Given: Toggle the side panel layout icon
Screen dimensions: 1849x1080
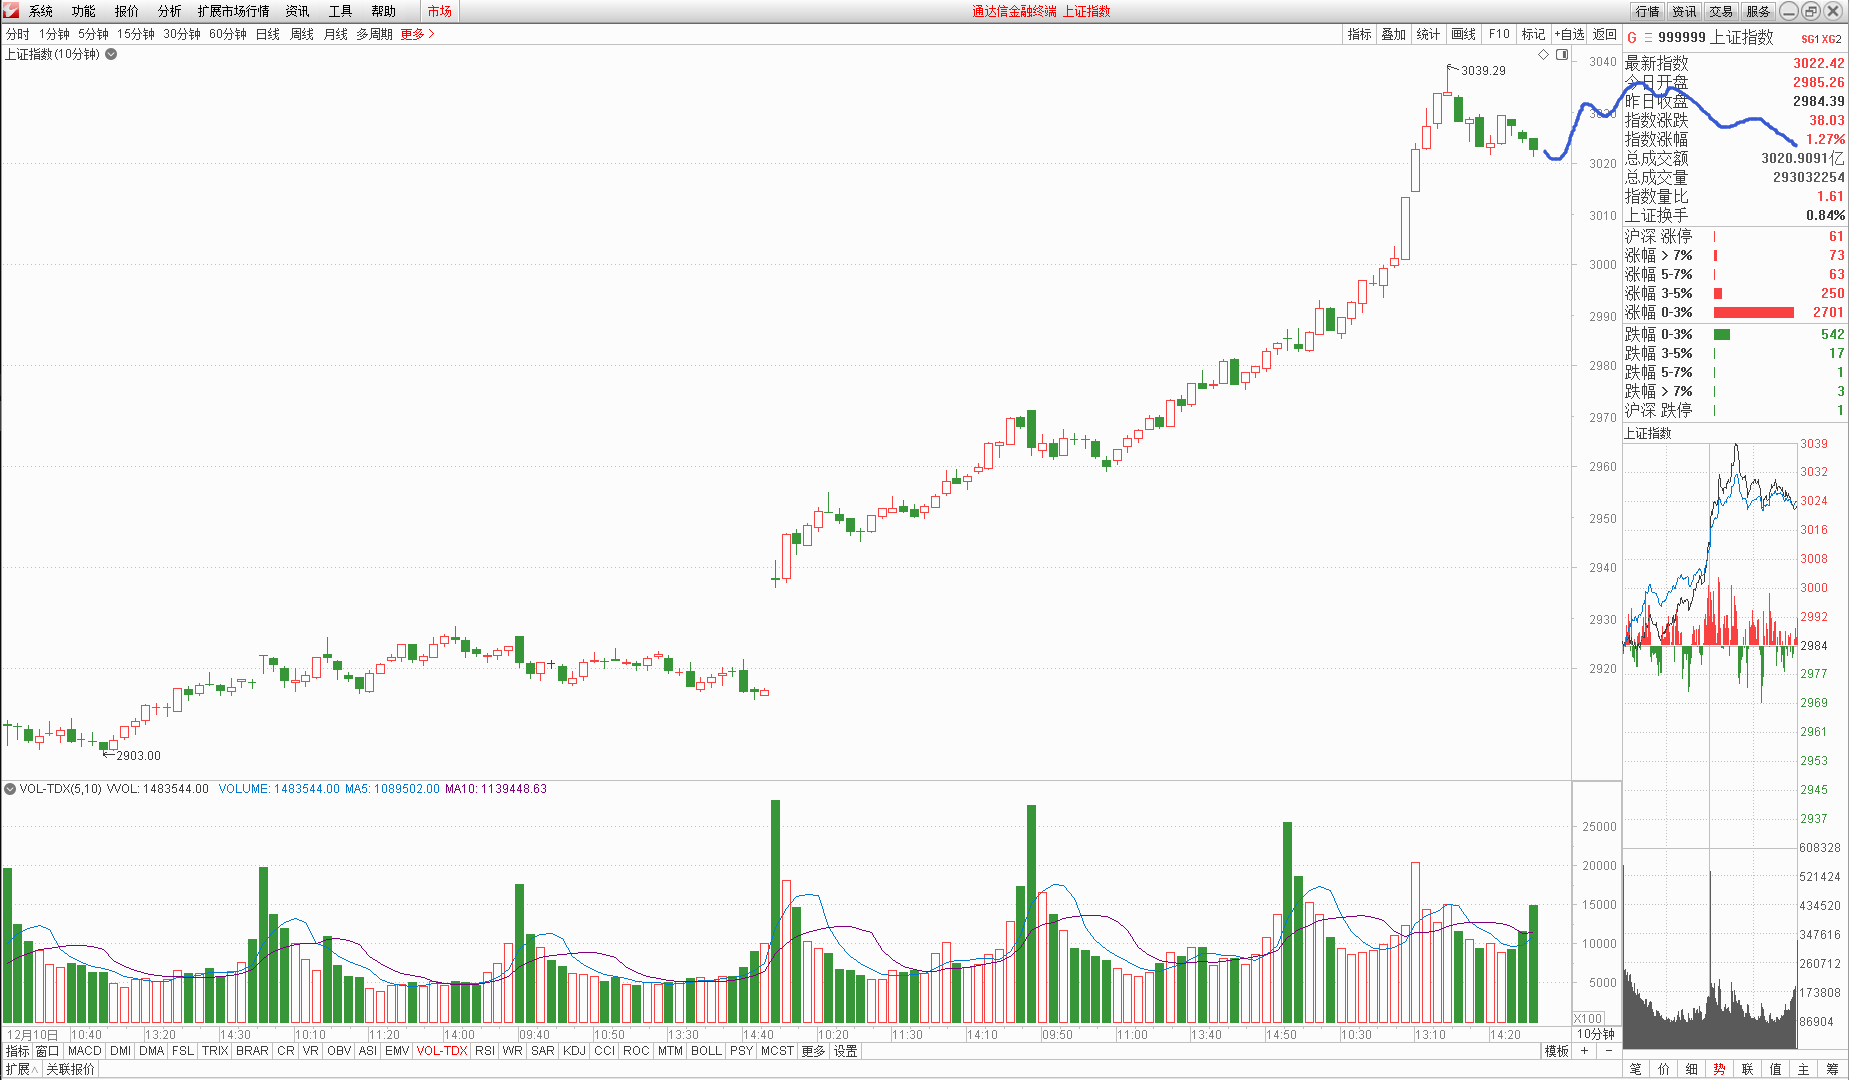Looking at the screenshot, I should click(1562, 54).
